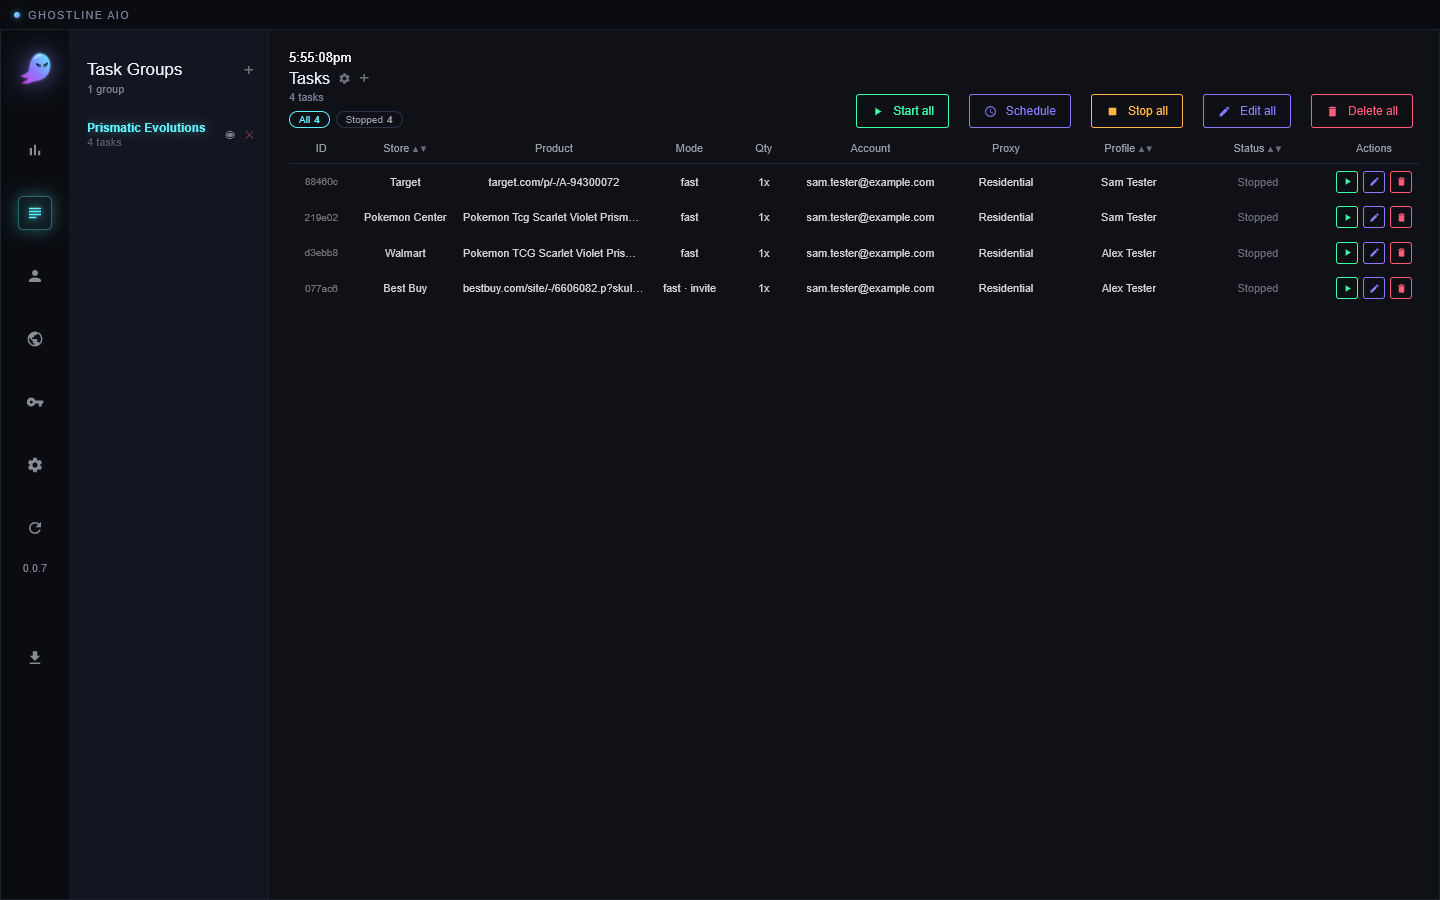This screenshot has height=900, width=1440.
Task: Click the target.com/p/-/A-94300072 product cell
Action: point(554,182)
